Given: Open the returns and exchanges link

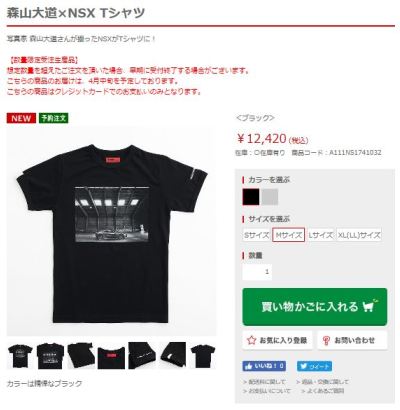Looking at the screenshot, I should coord(322,382).
